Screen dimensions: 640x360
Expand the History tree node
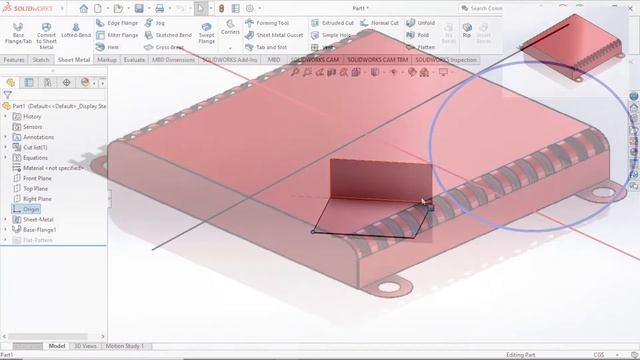5,117
